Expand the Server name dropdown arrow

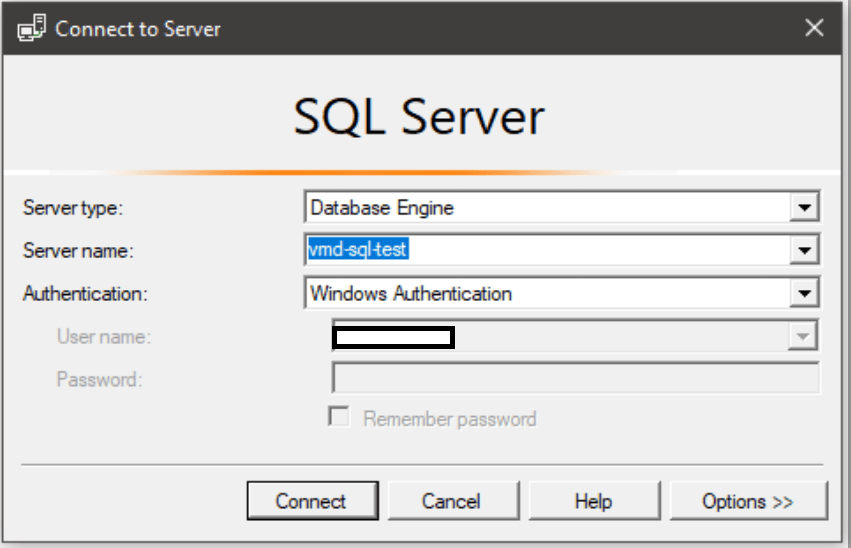[x=803, y=250]
